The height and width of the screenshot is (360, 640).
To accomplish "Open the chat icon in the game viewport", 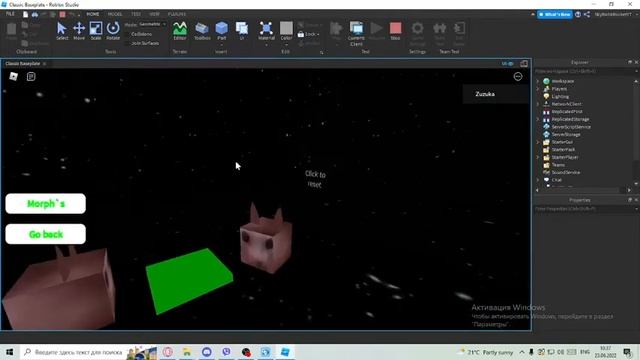I will [x=31, y=76].
